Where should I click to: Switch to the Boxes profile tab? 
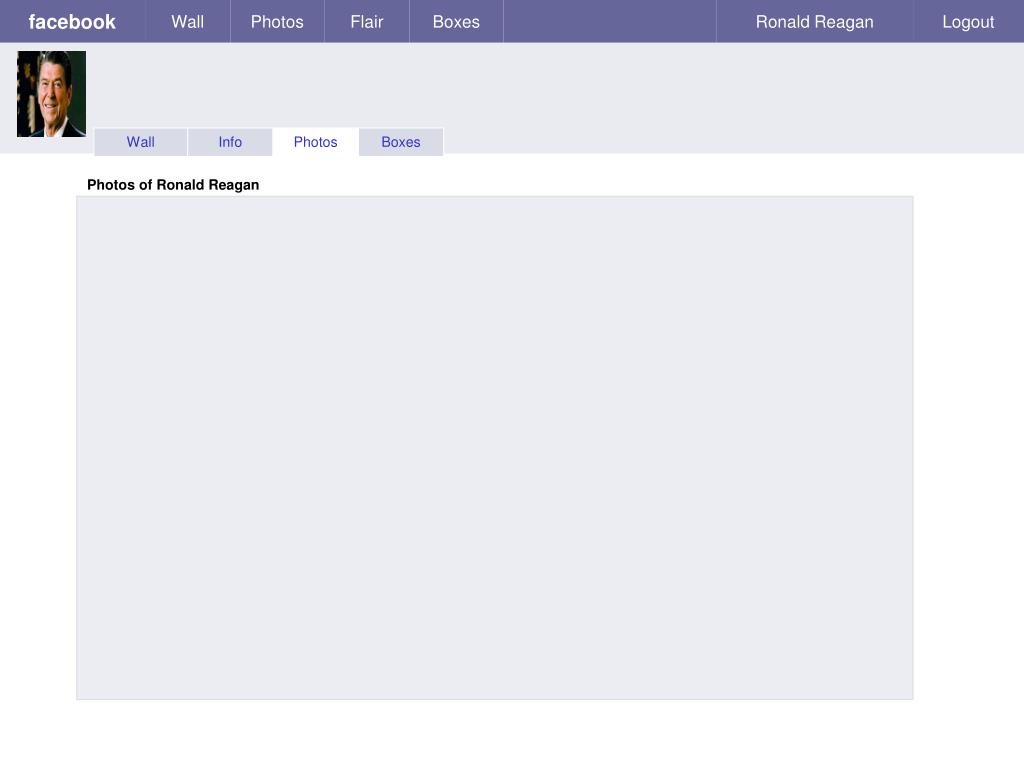(401, 142)
